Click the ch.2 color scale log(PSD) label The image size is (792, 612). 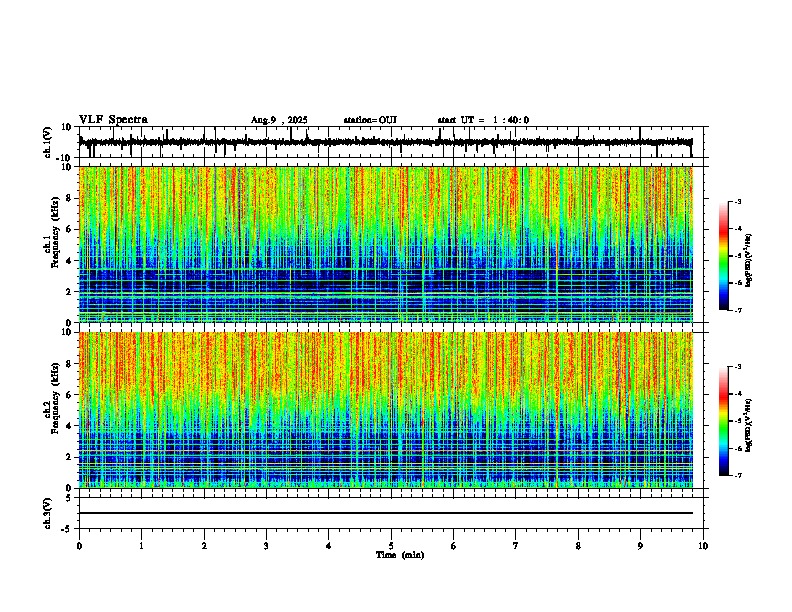(x=748, y=425)
